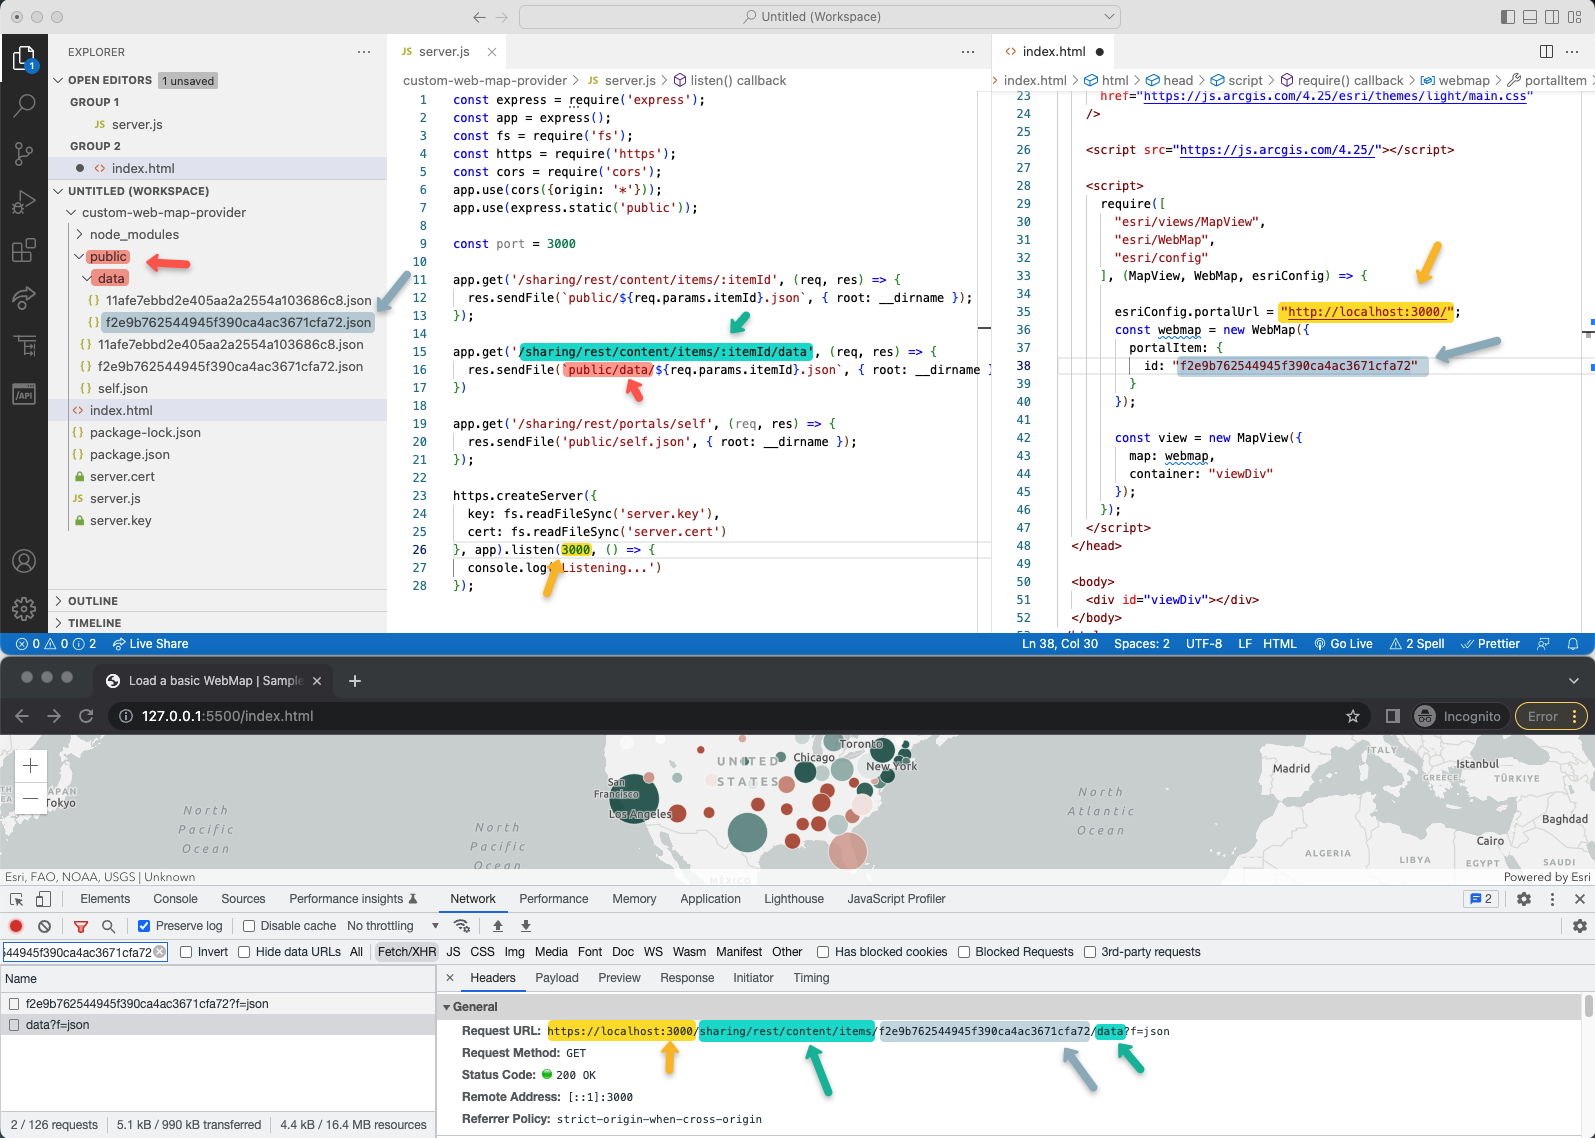Switch to the DevTools Console tab
Viewport: 1595px width, 1138px height.
[x=175, y=899]
